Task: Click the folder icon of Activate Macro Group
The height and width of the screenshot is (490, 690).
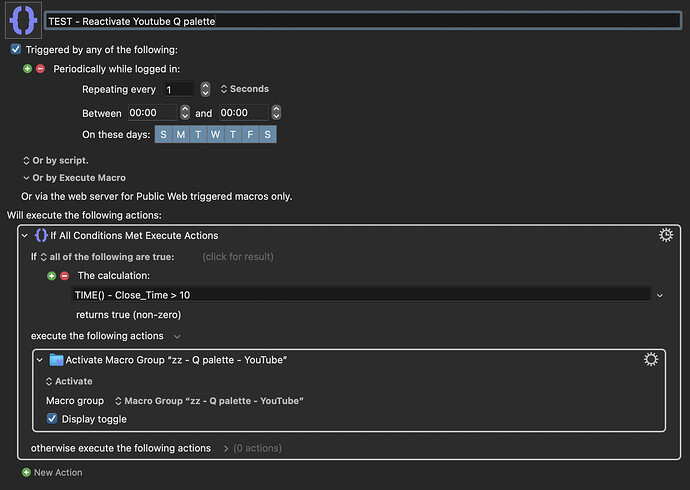Action: [56, 360]
